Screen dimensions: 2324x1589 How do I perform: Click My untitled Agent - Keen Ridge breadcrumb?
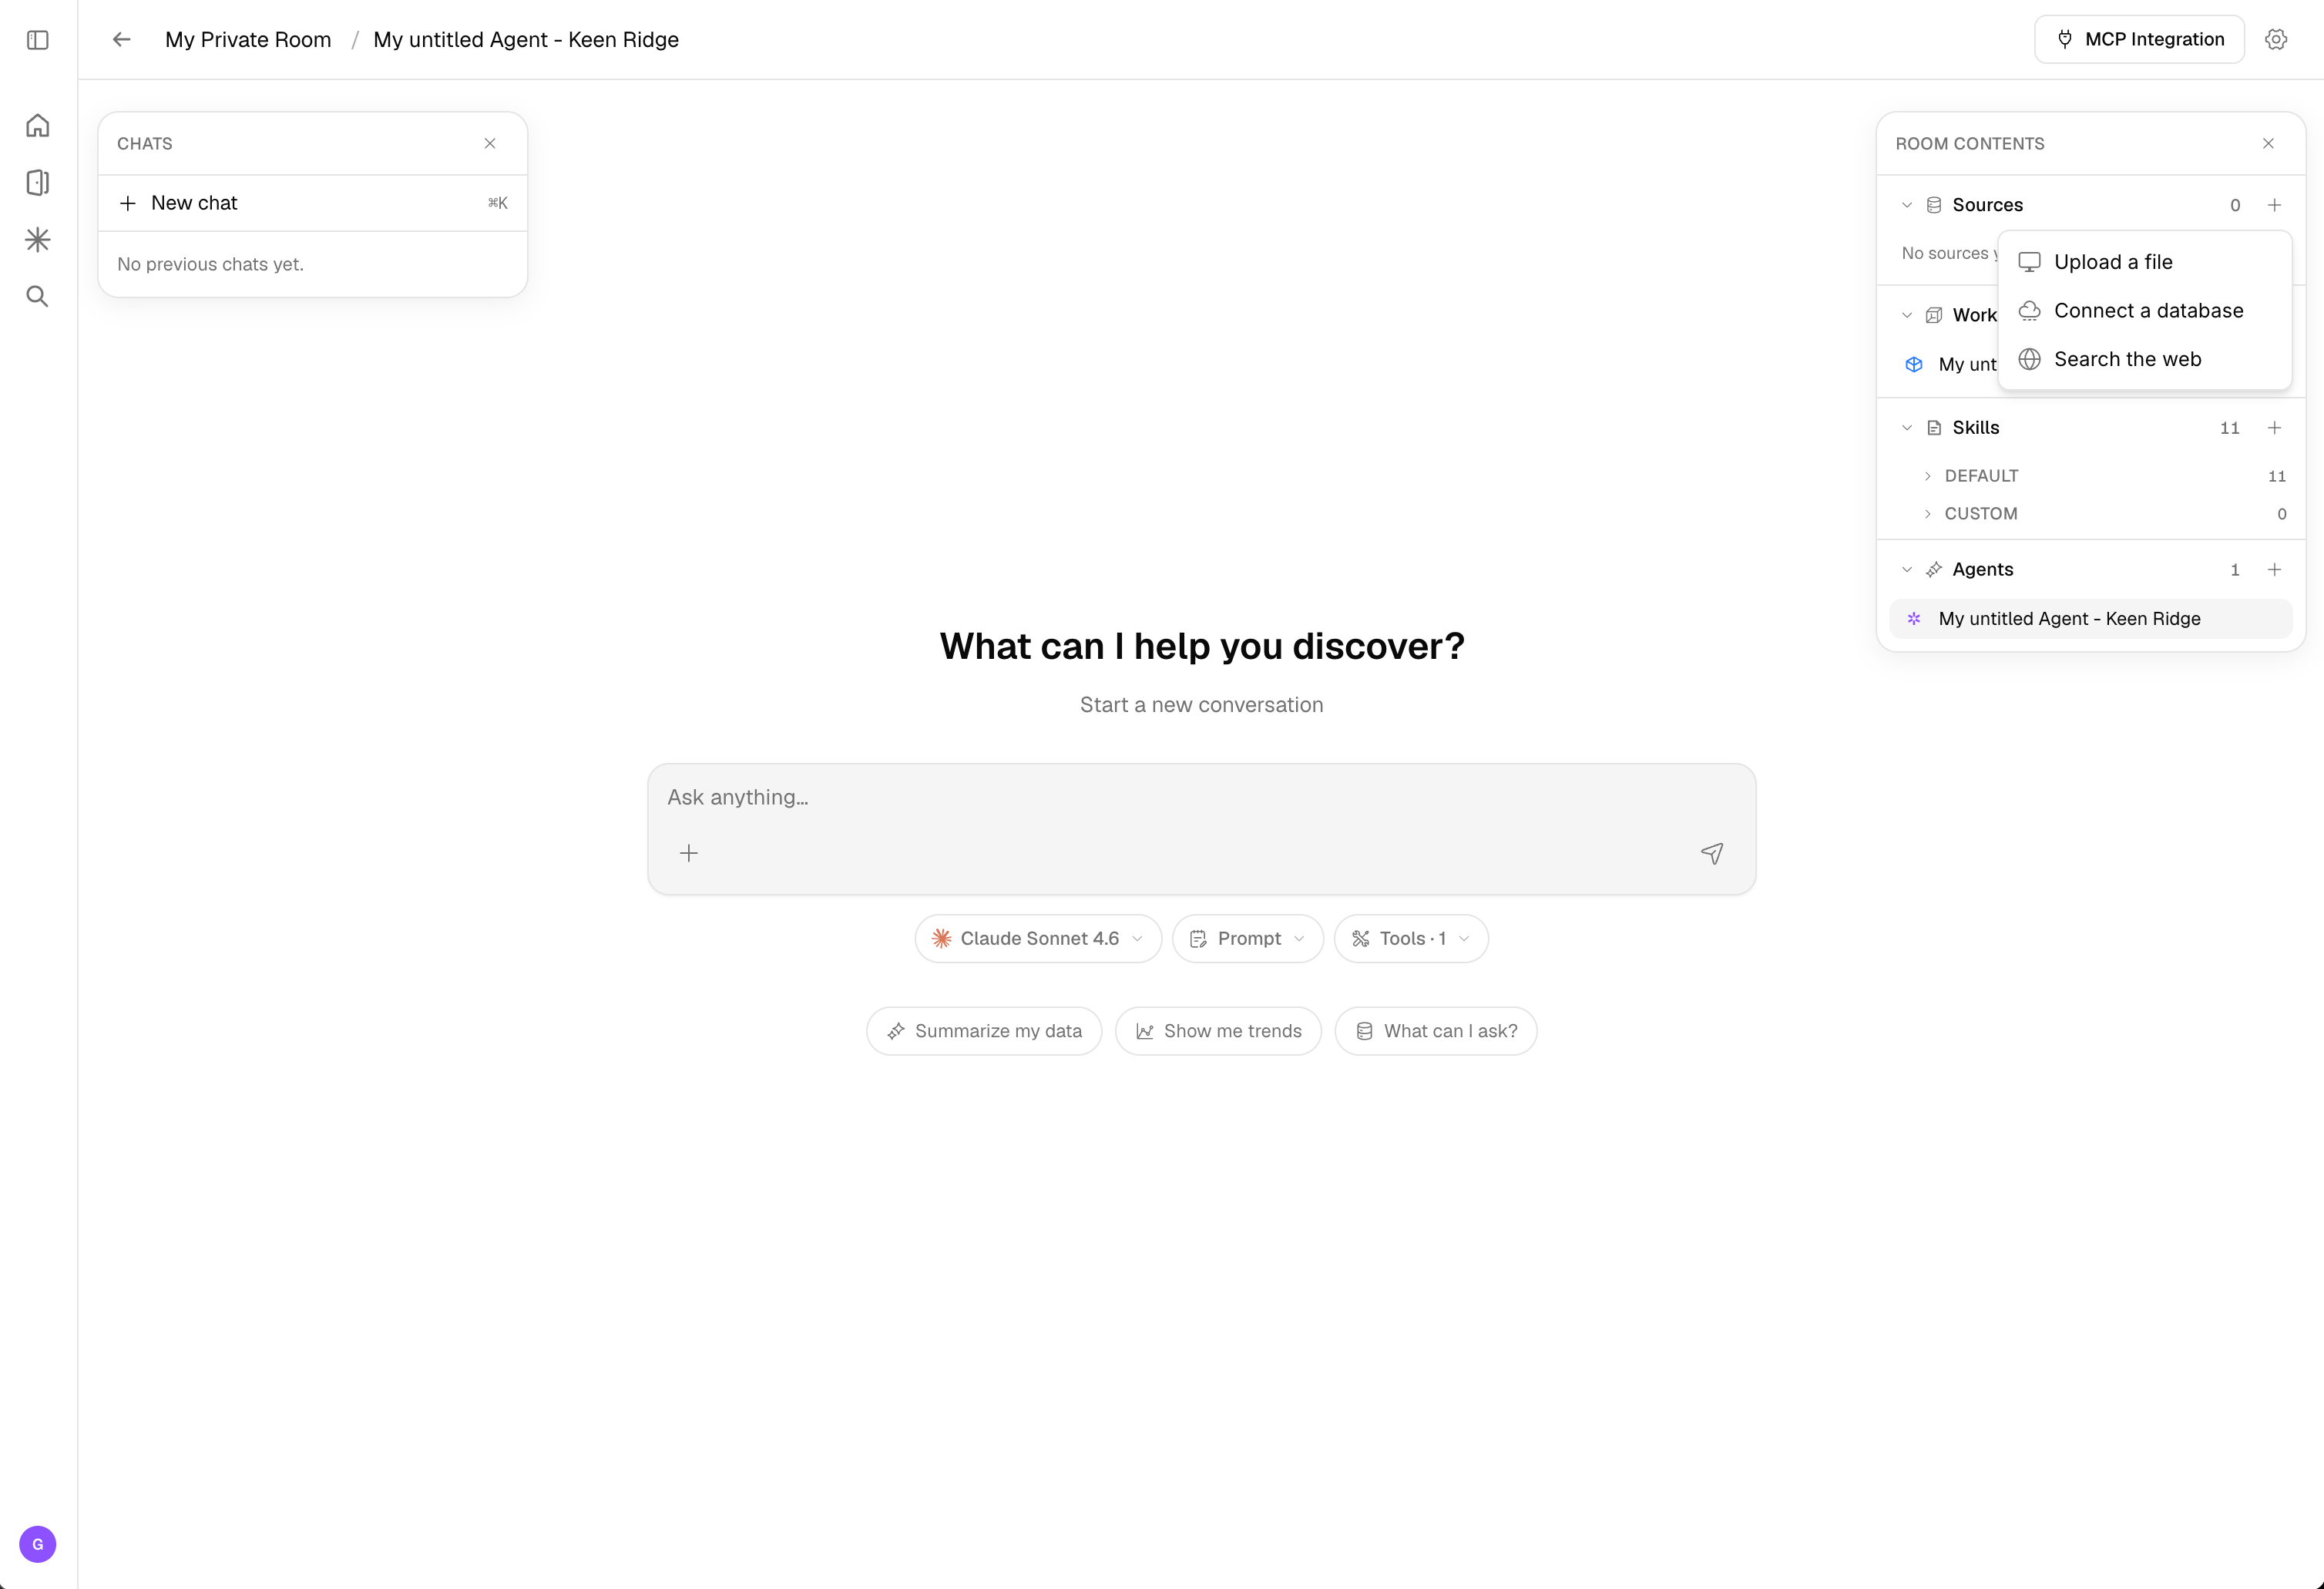coord(526,40)
